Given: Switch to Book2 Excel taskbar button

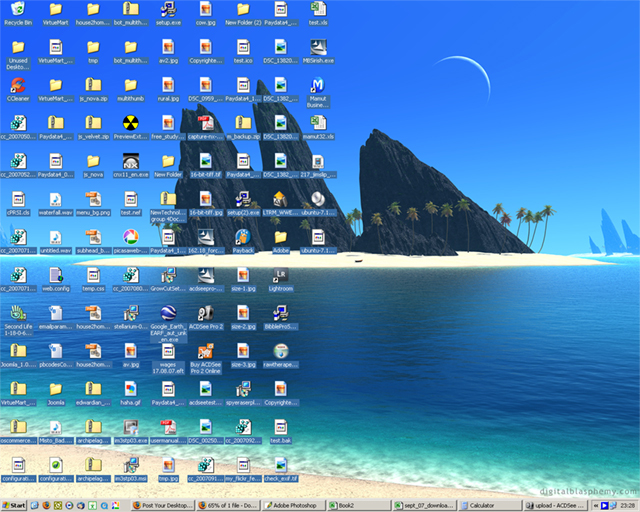Looking at the screenshot, I should coord(359,505).
